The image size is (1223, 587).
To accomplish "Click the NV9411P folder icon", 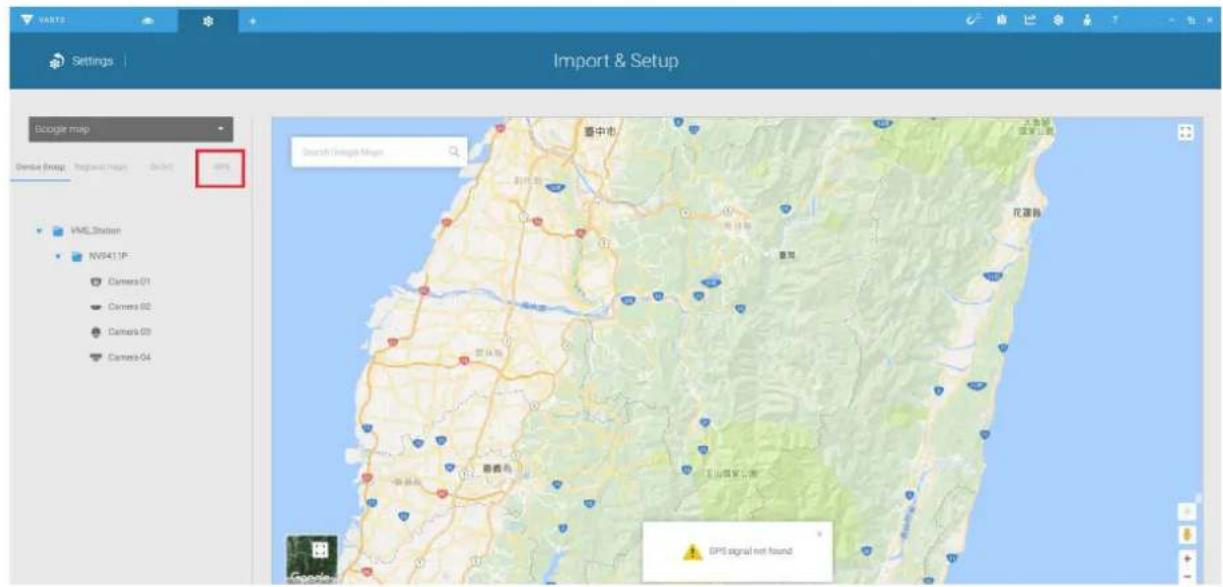I will [x=77, y=256].
